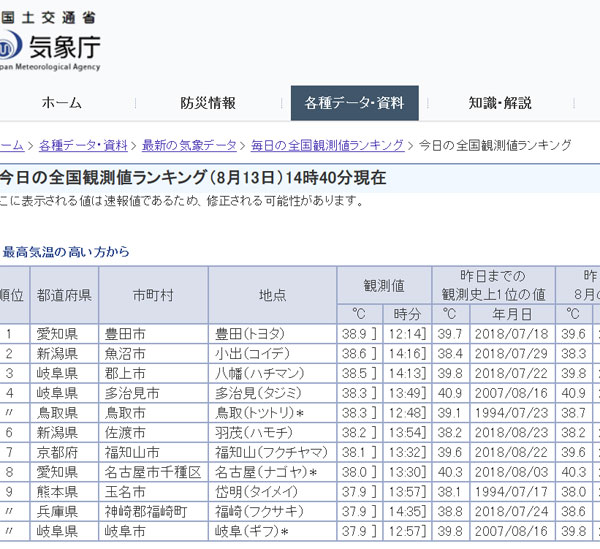
Task: Click the 郡上市 municipality cell
Action: tap(153, 373)
